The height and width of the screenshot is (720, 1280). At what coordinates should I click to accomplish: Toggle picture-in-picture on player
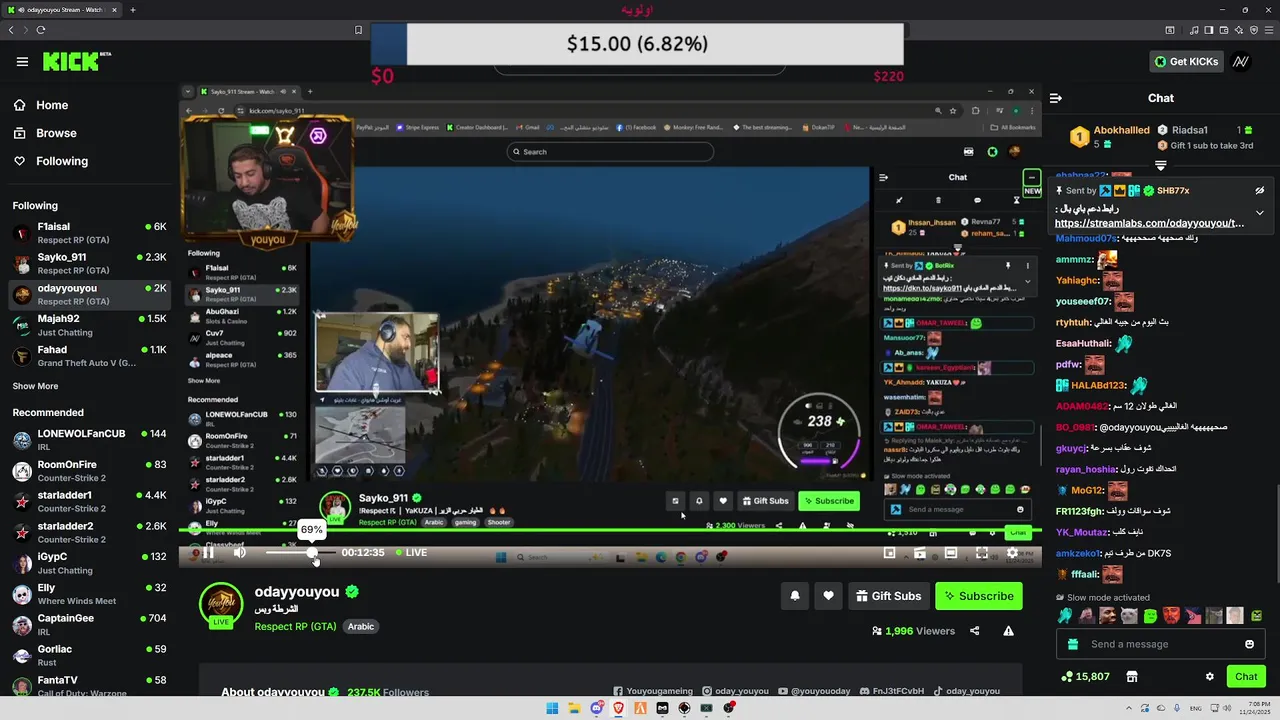(889, 553)
